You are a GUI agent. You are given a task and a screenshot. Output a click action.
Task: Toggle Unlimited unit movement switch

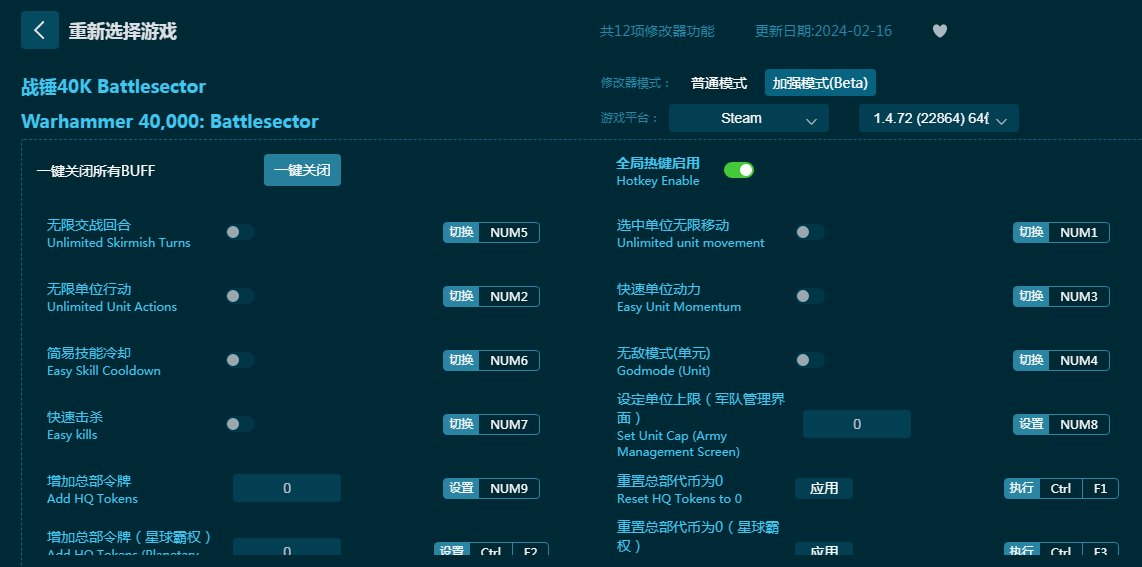pyautogui.click(x=810, y=232)
